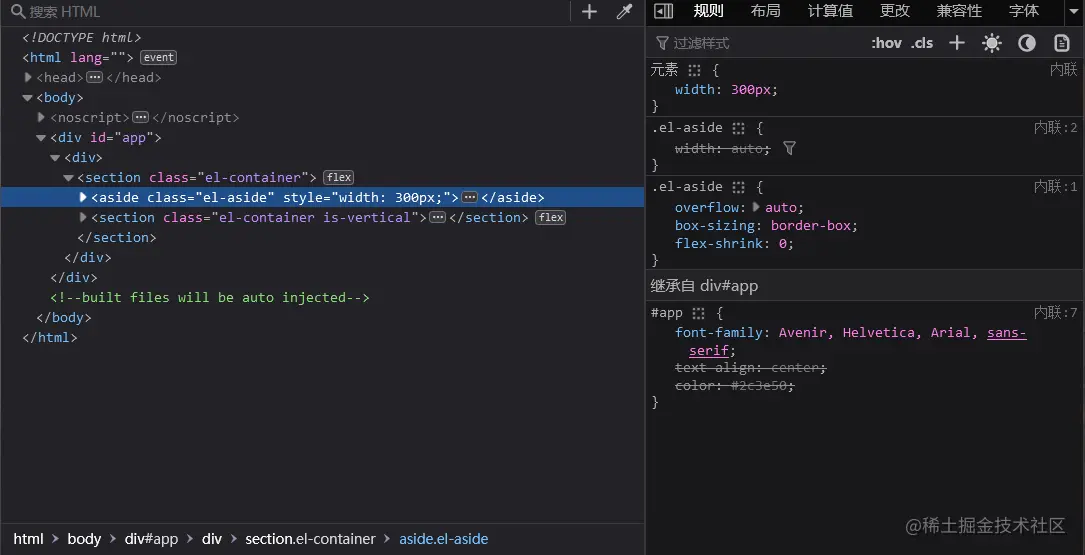Click highlighter icon beside #app selector
The image size is (1085, 555).
(699, 313)
